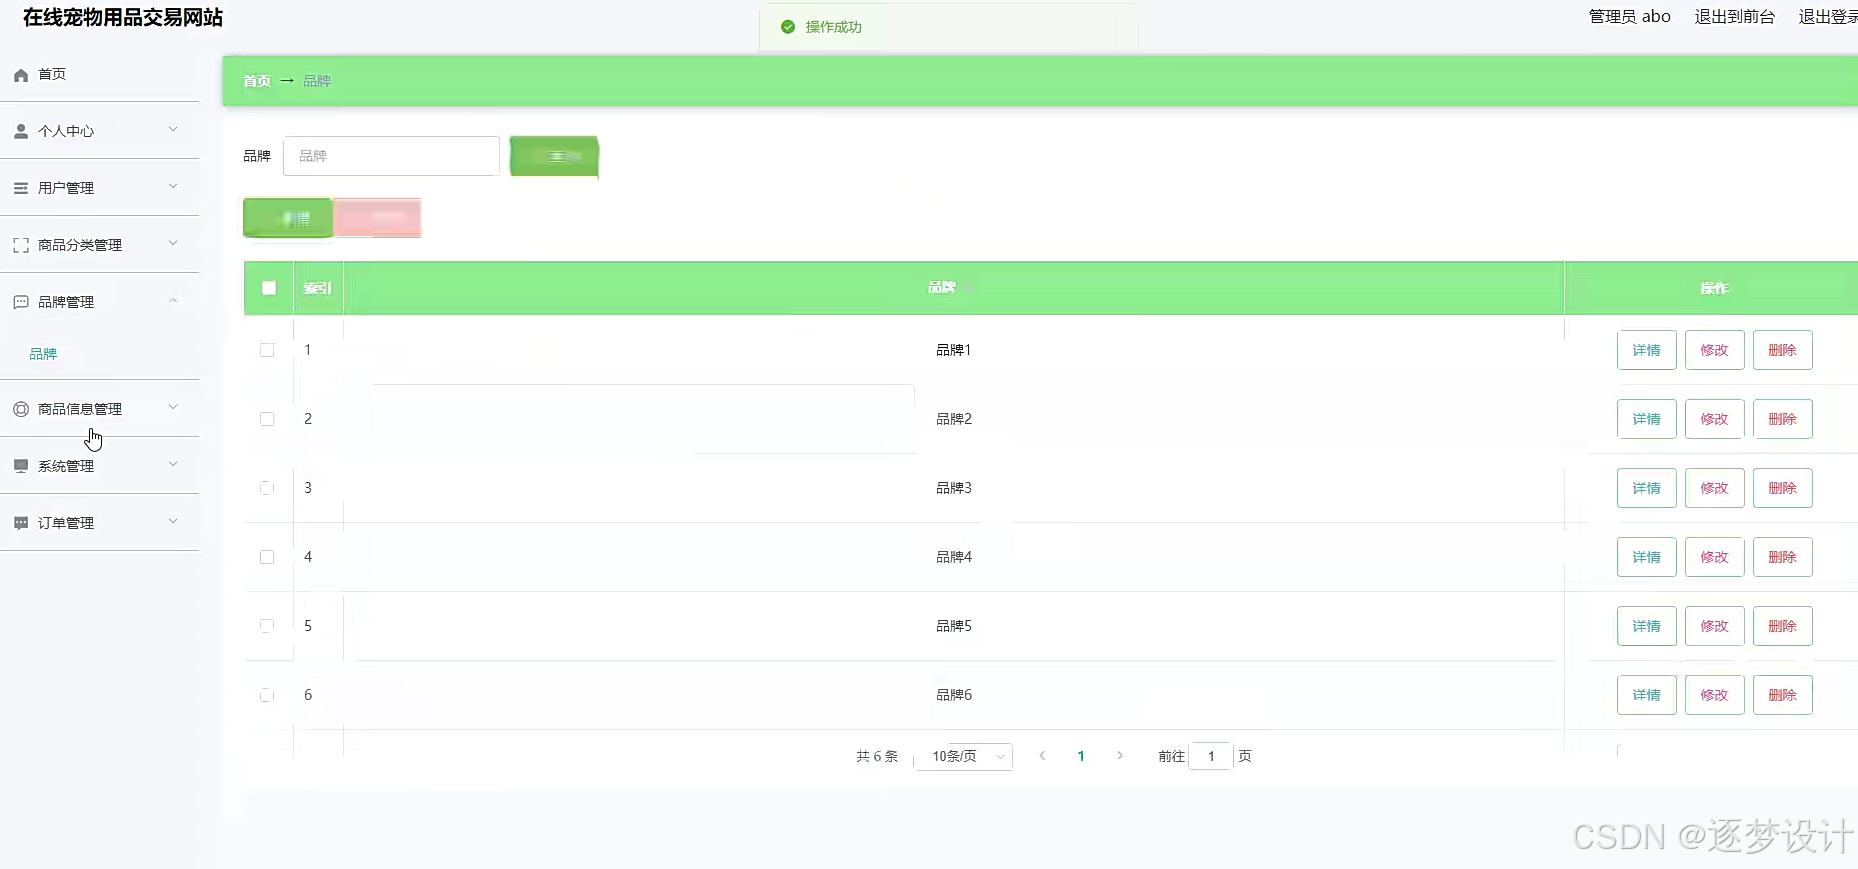
Task: Click 管理员 abo in the header
Action: (1629, 17)
